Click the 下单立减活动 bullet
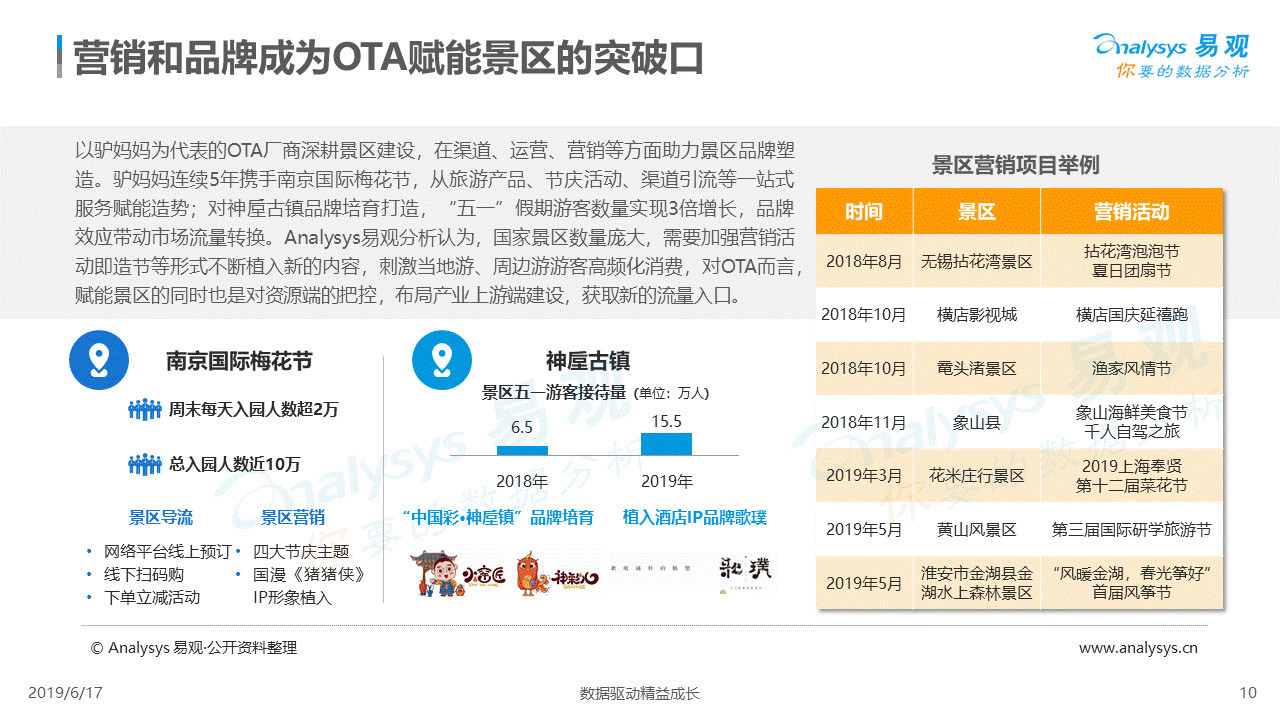The height and width of the screenshot is (720, 1280). [152, 597]
